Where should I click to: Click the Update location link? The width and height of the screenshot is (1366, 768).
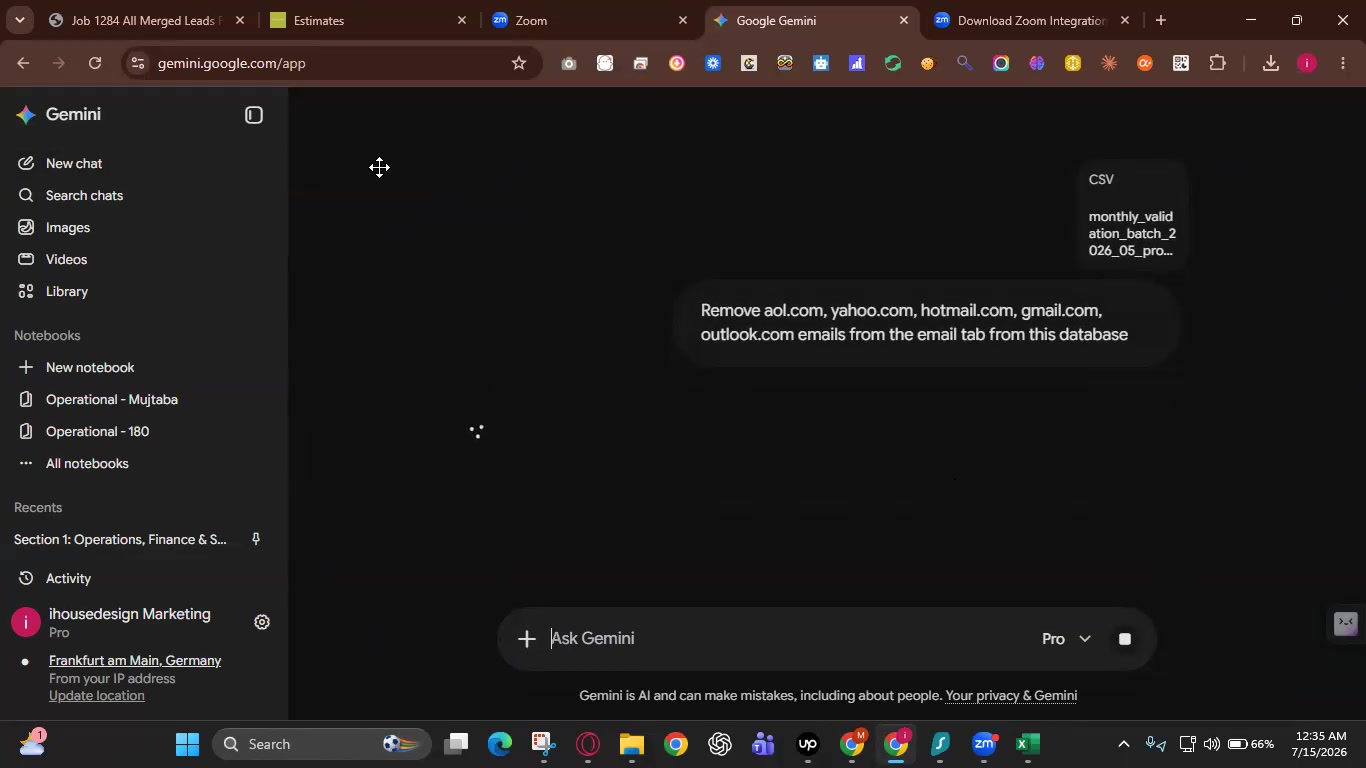coord(97,695)
